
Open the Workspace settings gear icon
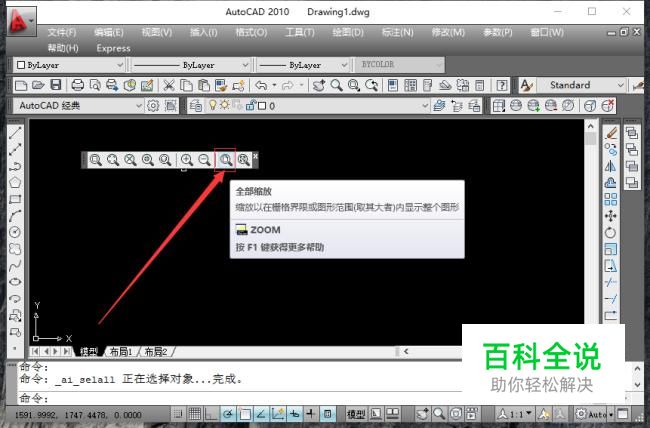click(x=153, y=106)
